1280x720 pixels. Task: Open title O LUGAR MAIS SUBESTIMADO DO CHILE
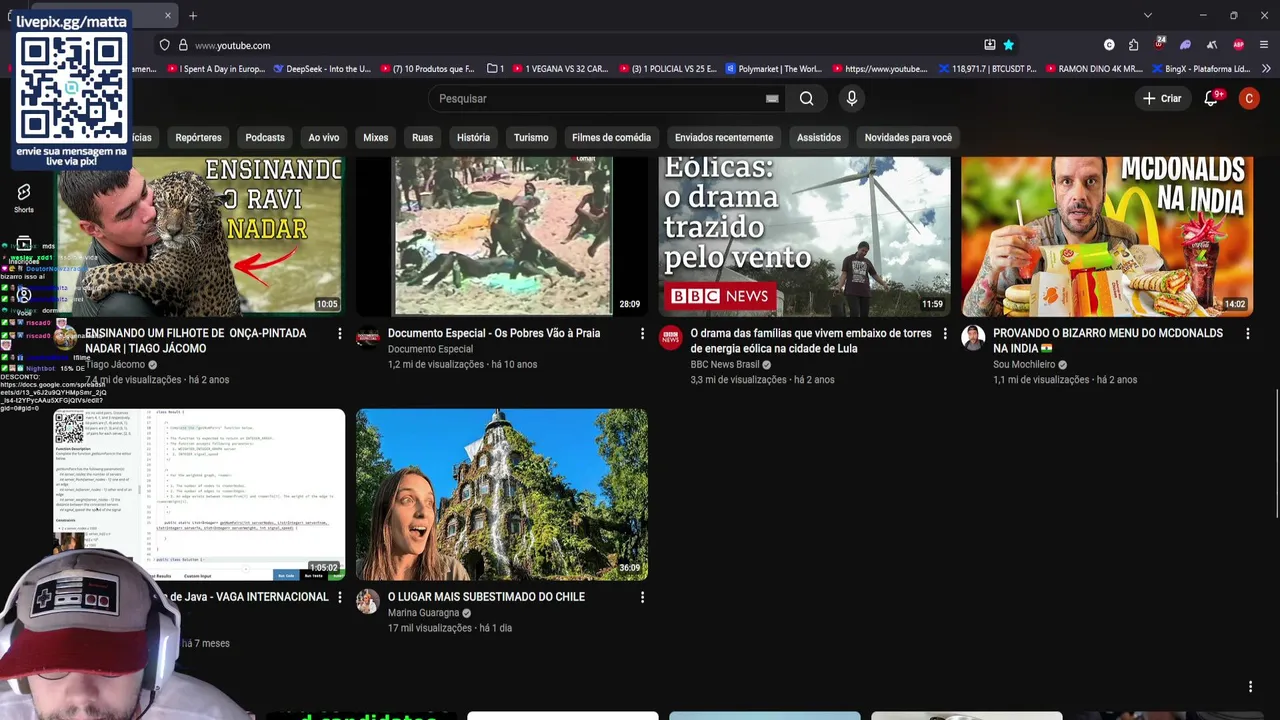tap(486, 597)
